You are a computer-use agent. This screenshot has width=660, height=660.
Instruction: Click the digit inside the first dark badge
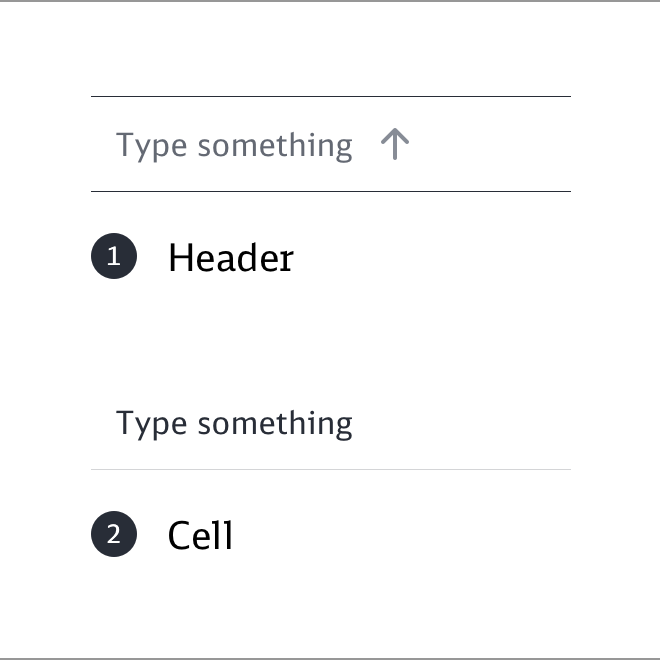114,257
